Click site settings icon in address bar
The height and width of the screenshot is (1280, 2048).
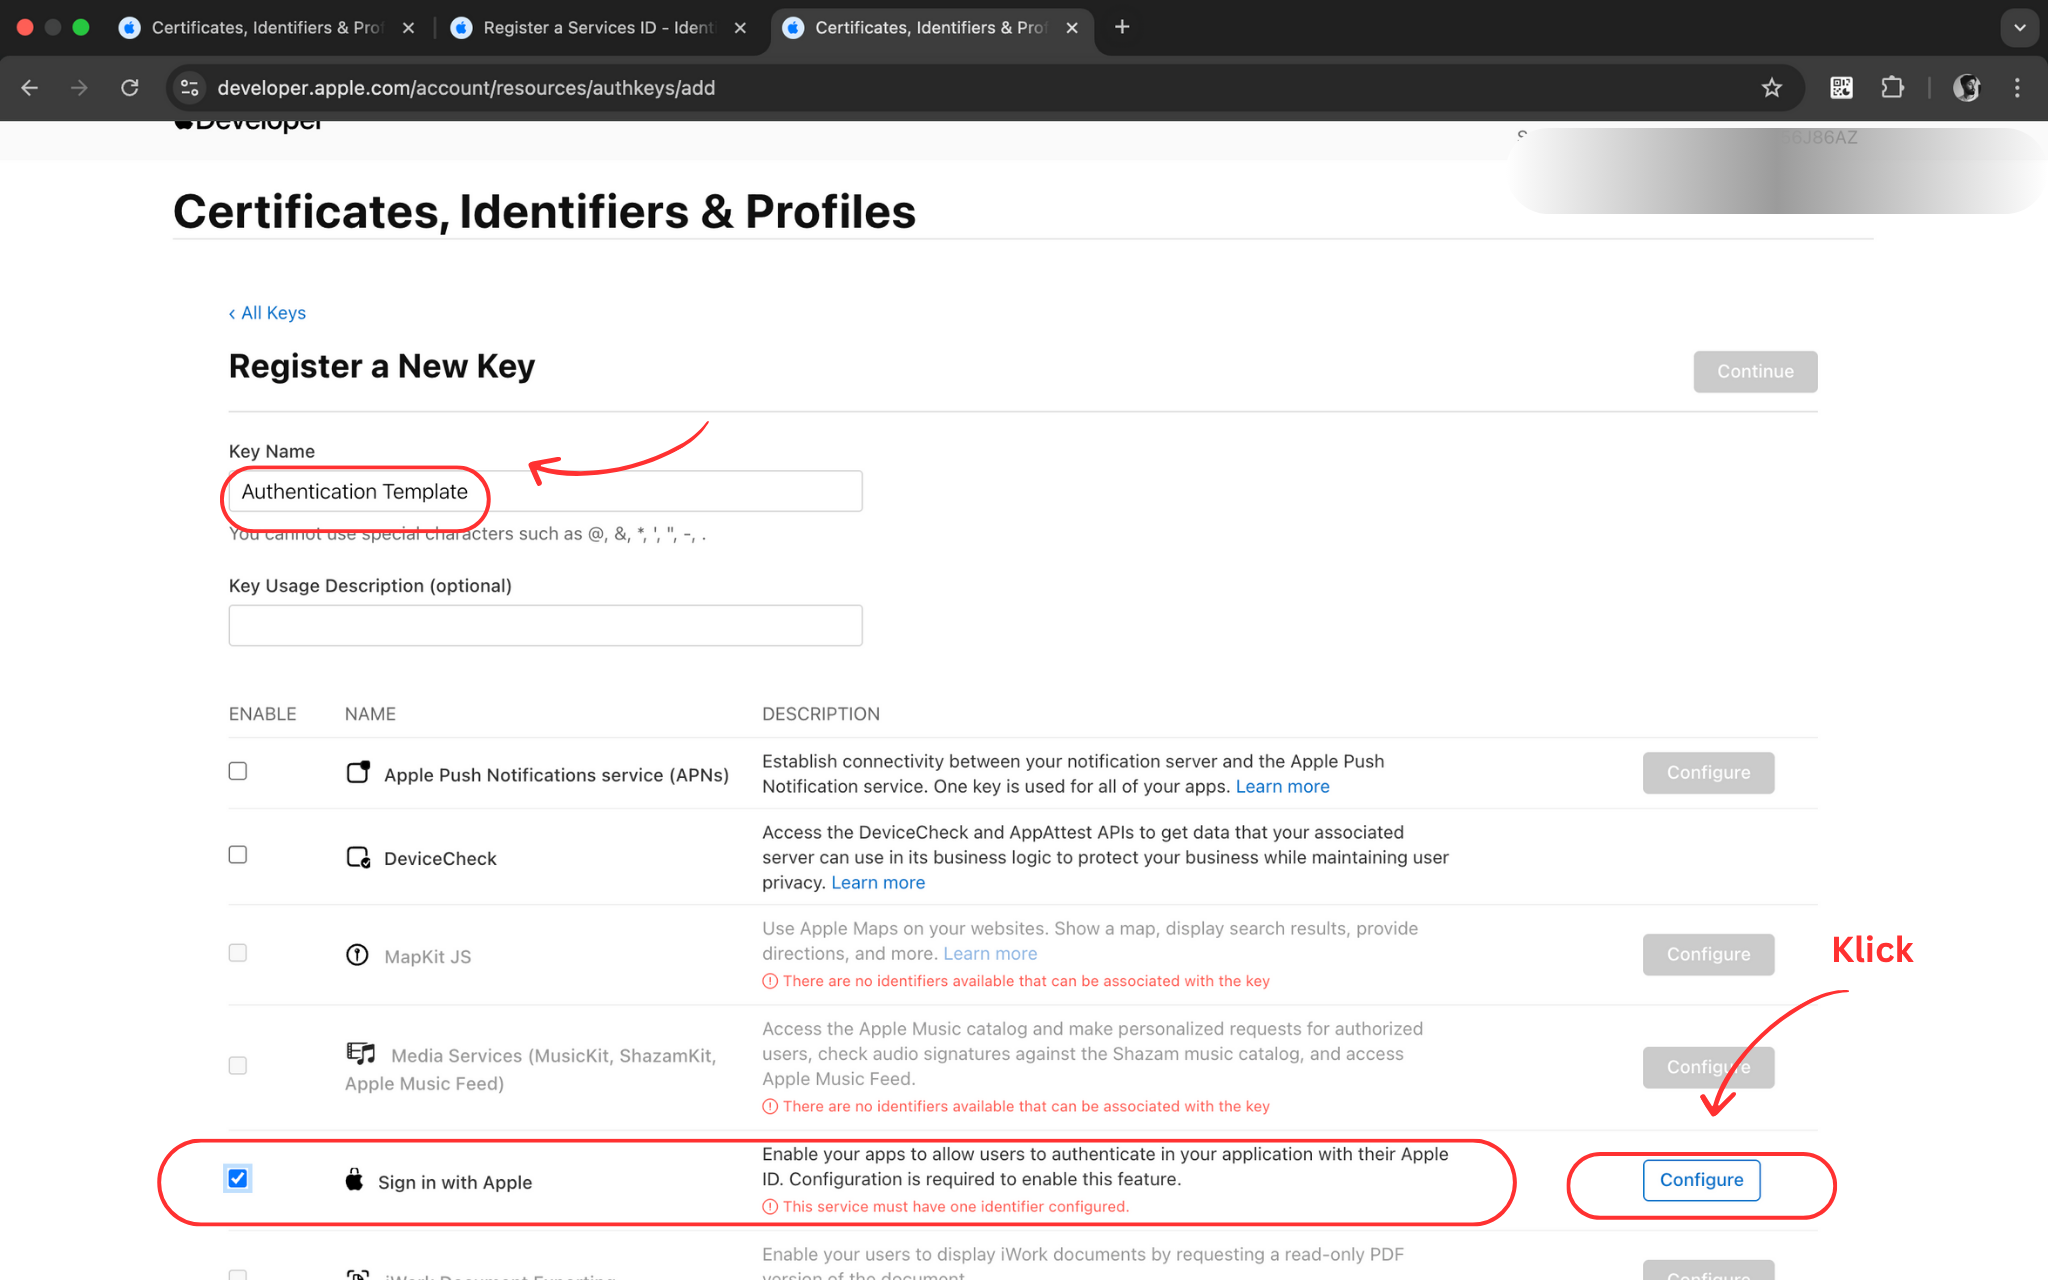(x=190, y=88)
